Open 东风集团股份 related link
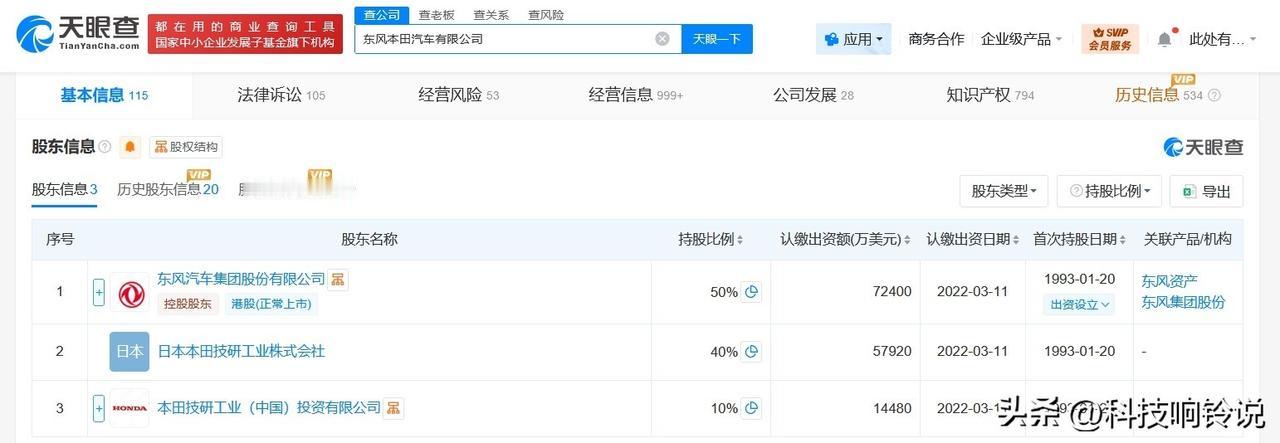The width and height of the screenshot is (1280, 443). click(x=1183, y=302)
